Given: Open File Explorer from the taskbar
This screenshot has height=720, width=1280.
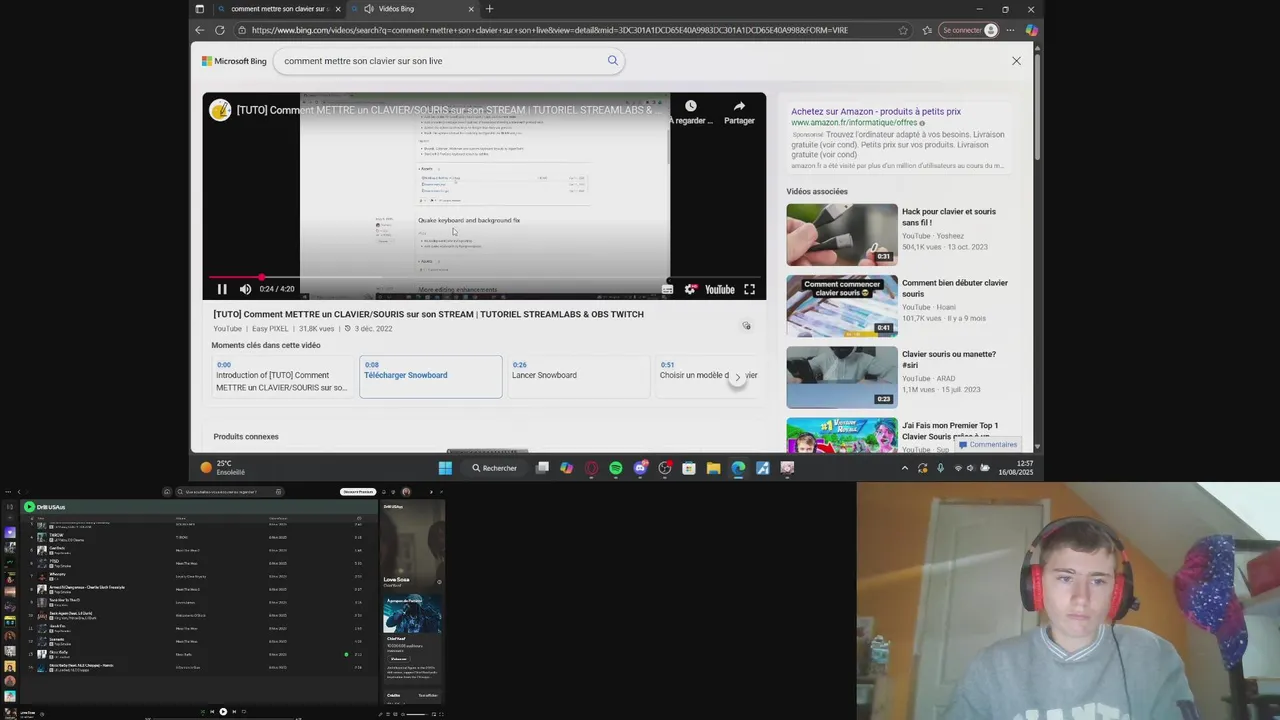Looking at the screenshot, I should (713, 468).
